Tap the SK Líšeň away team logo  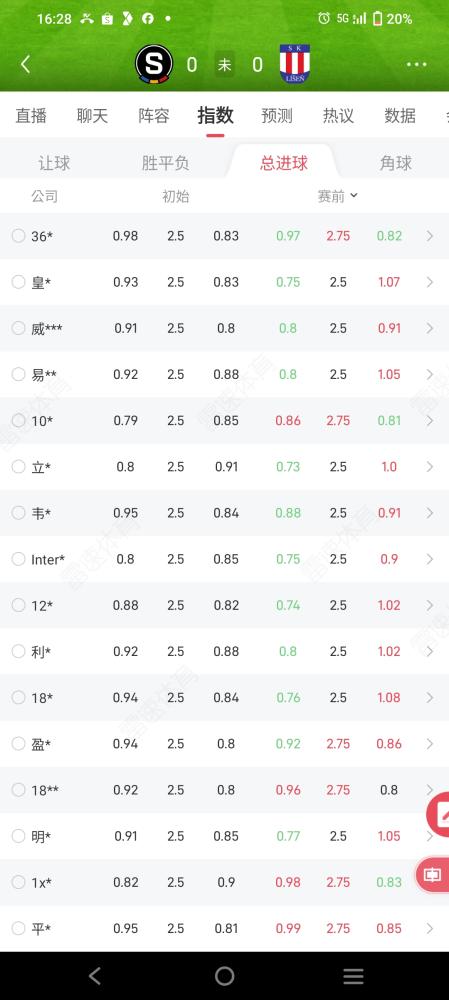[x=295, y=64]
